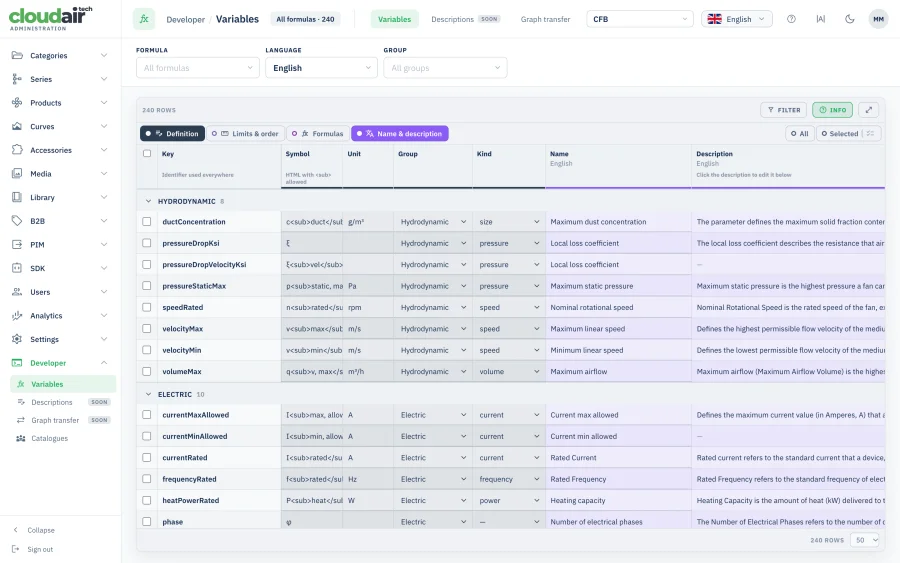Collapse the HYDRODYNAMIC group
This screenshot has width=900, height=563.
pos(148,201)
